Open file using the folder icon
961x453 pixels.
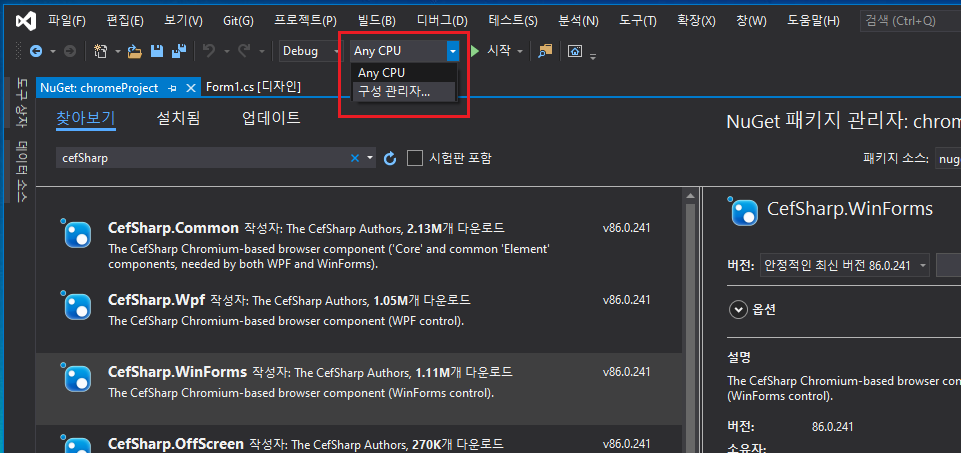135,51
